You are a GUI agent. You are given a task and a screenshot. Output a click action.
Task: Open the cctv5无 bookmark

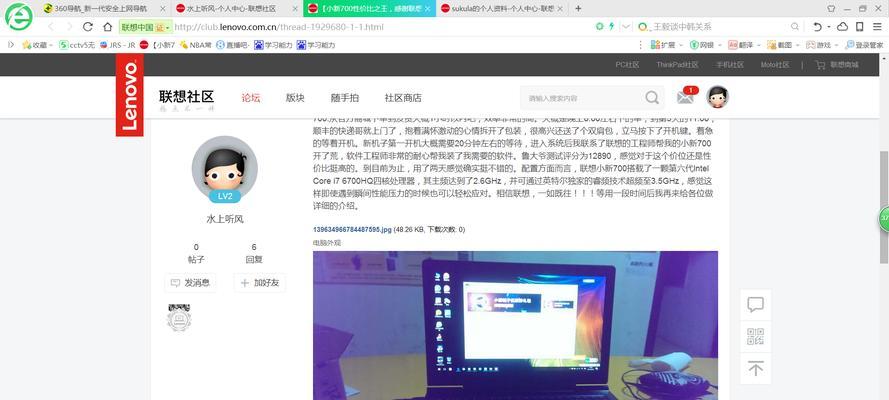coord(77,45)
